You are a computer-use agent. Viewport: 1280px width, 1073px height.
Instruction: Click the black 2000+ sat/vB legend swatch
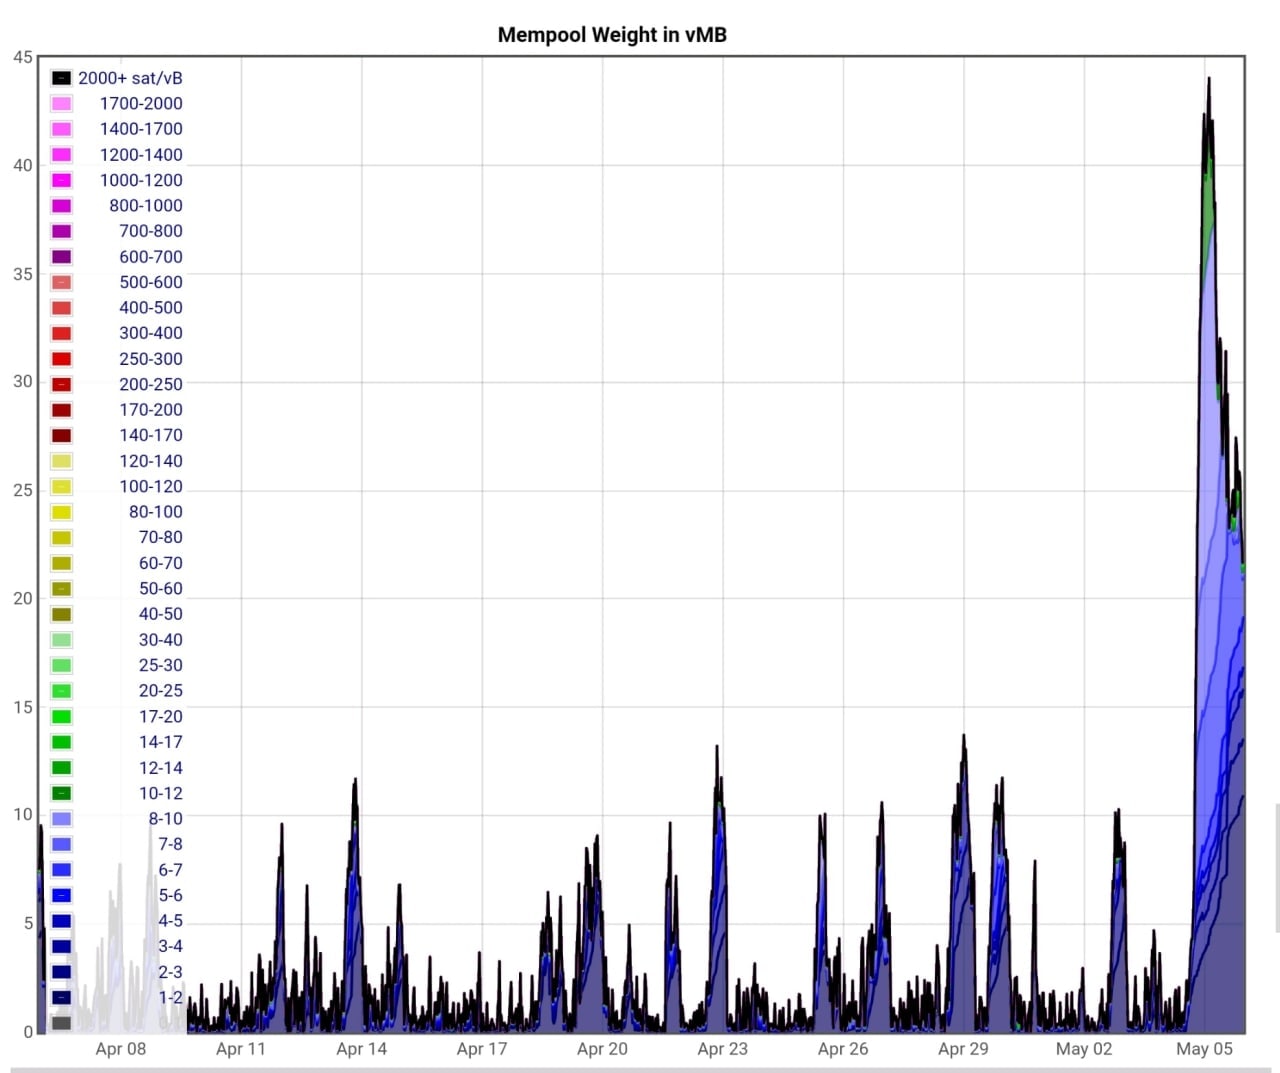pyautogui.click(x=61, y=78)
